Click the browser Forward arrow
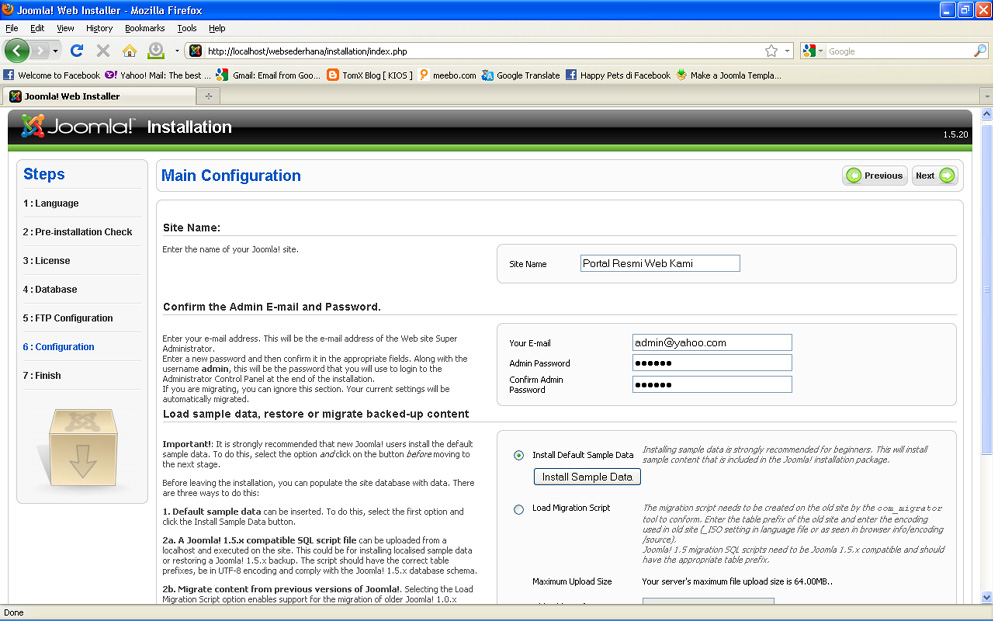Image resolution: width=993 pixels, height=621 pixels. [41, 51]
